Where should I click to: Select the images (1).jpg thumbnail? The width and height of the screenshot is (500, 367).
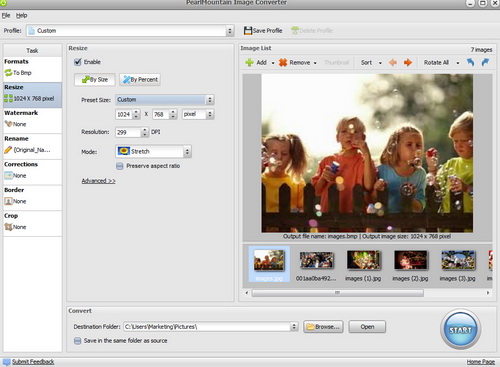363,265
